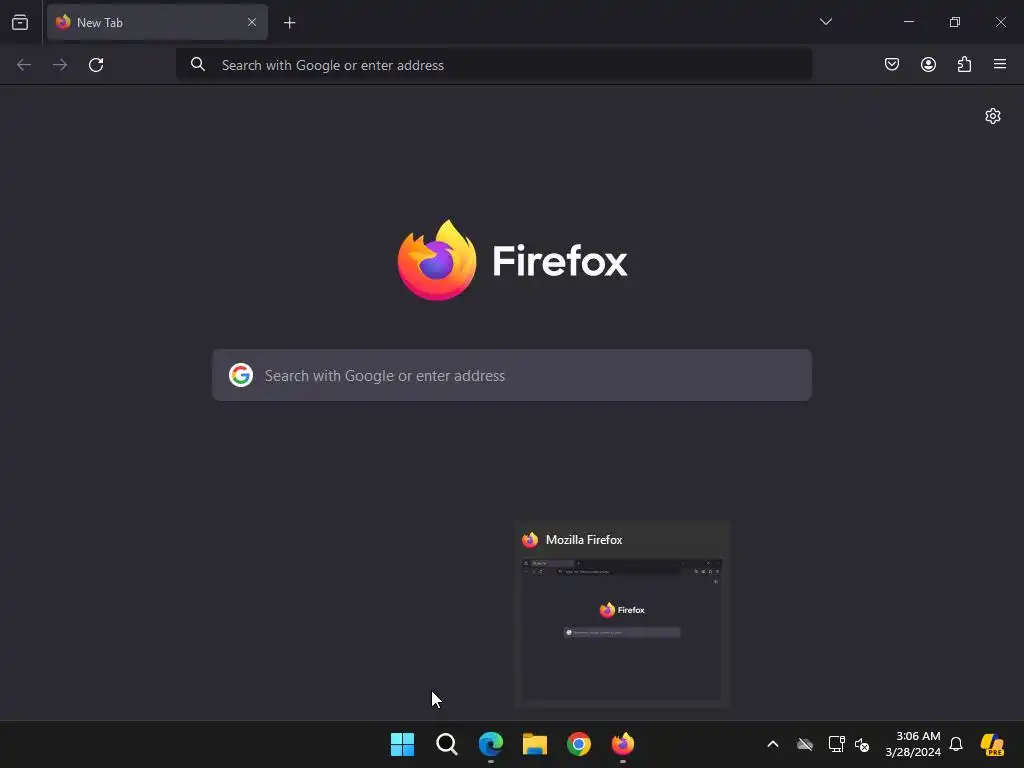Click the OneDrive cloud tray icon
This screenshot has height=768, width=1024.
click(x=805, y=744)
